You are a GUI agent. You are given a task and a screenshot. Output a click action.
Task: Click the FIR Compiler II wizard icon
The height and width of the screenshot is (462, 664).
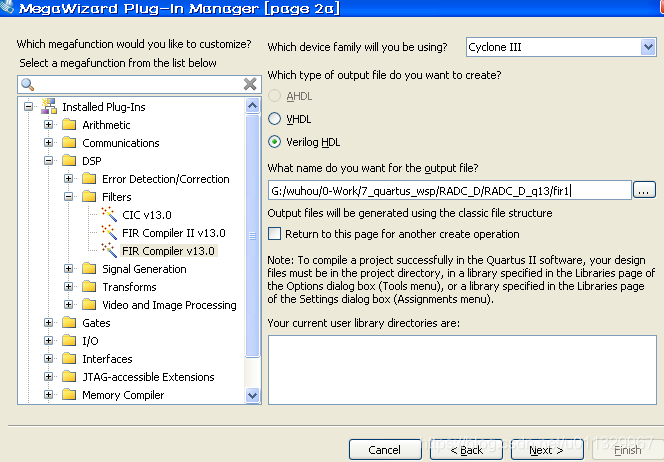[109, 232]
